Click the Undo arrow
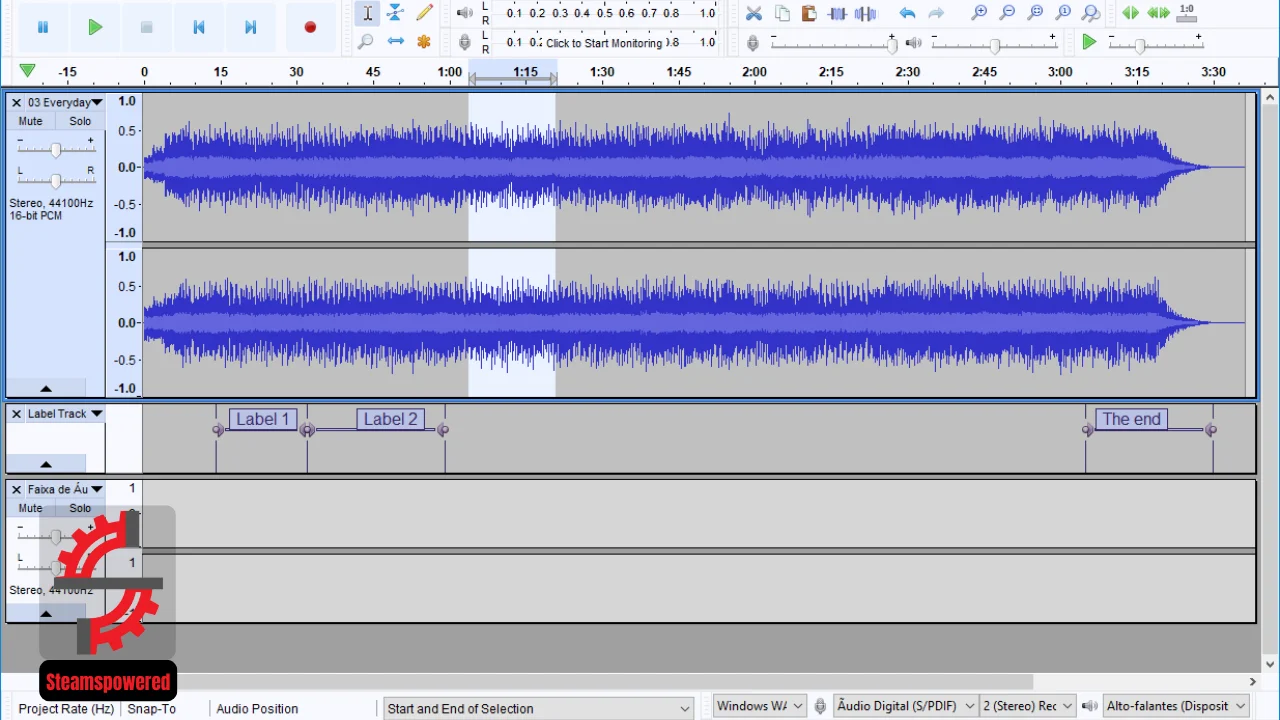The height and width of the screenshot is (720, 1280). [x=907, y=13]
